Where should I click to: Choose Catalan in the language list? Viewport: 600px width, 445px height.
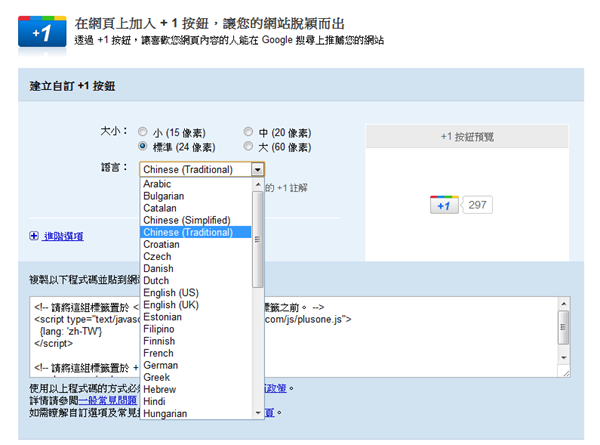[x=196, y=208]
